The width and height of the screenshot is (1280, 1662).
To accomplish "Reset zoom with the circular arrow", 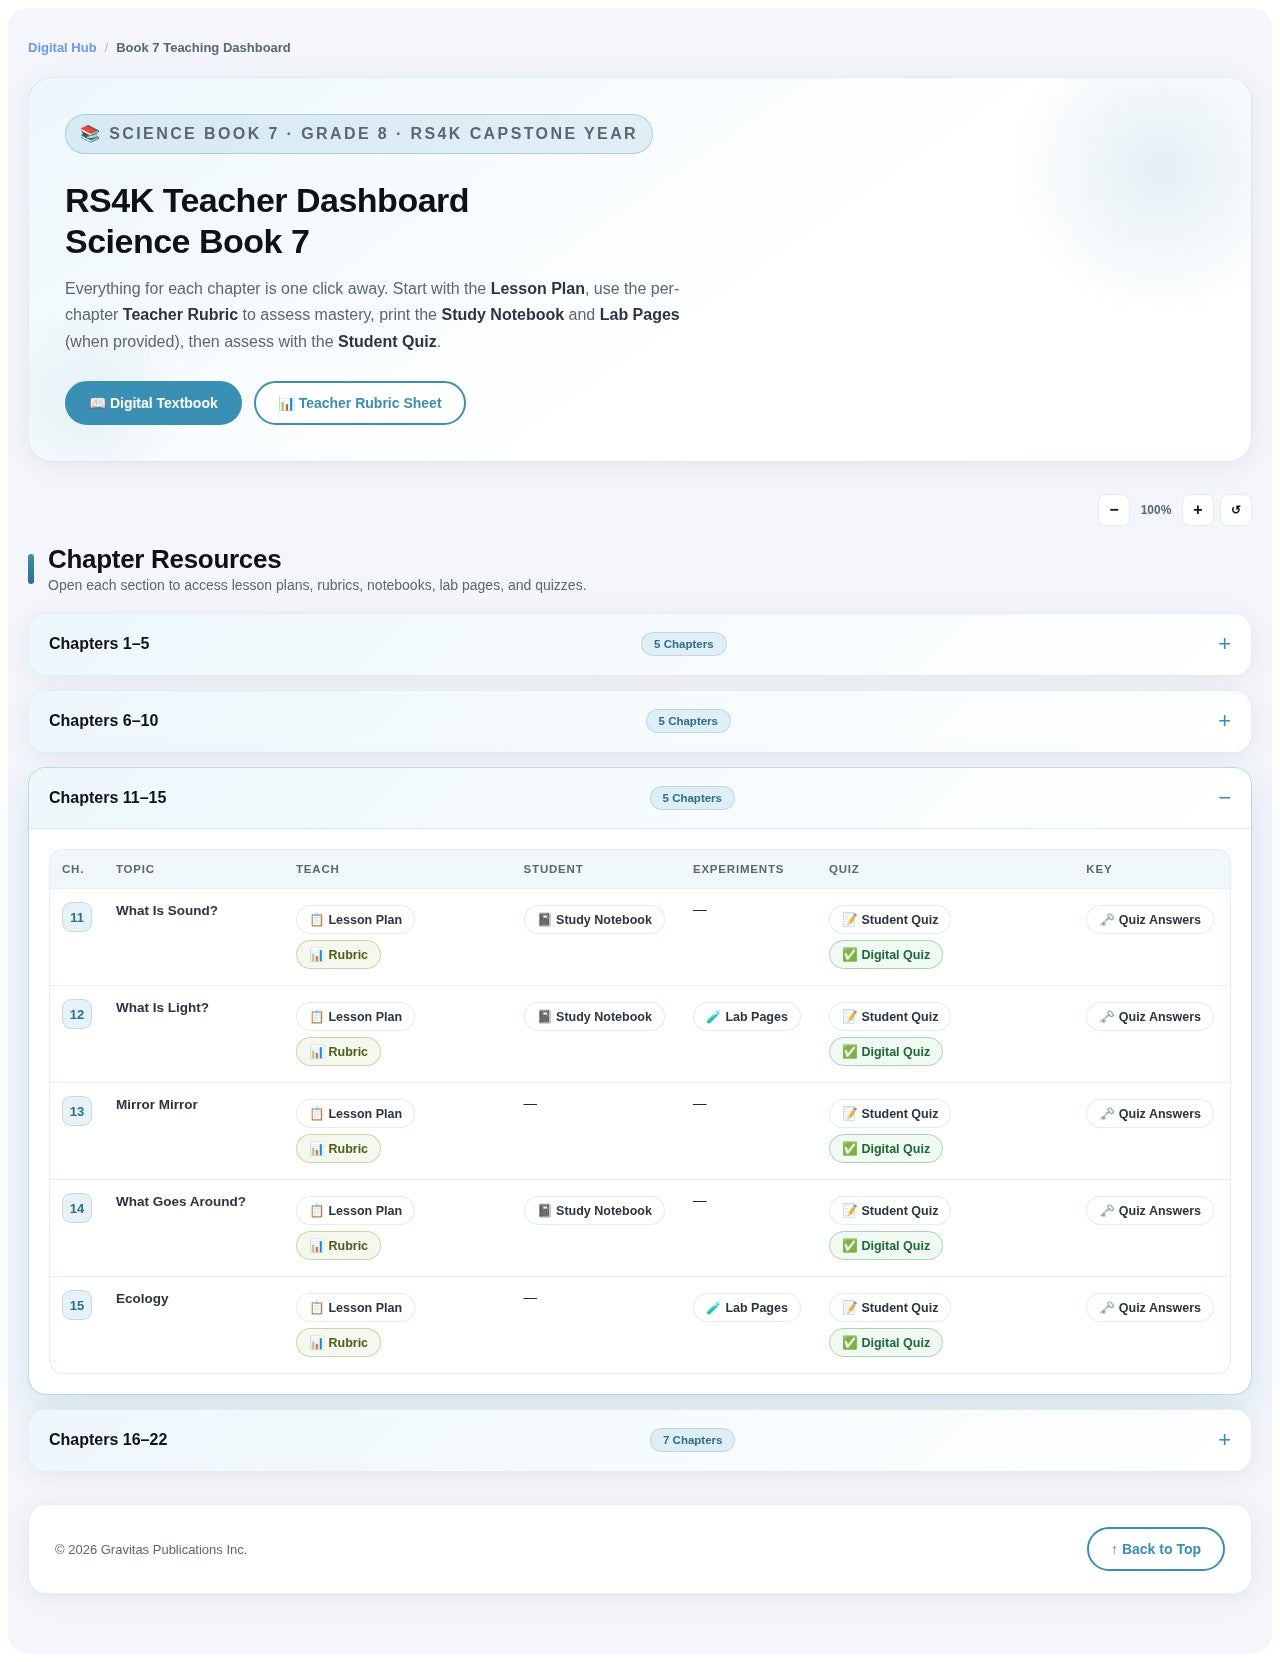I will [x=1236, y=510].
